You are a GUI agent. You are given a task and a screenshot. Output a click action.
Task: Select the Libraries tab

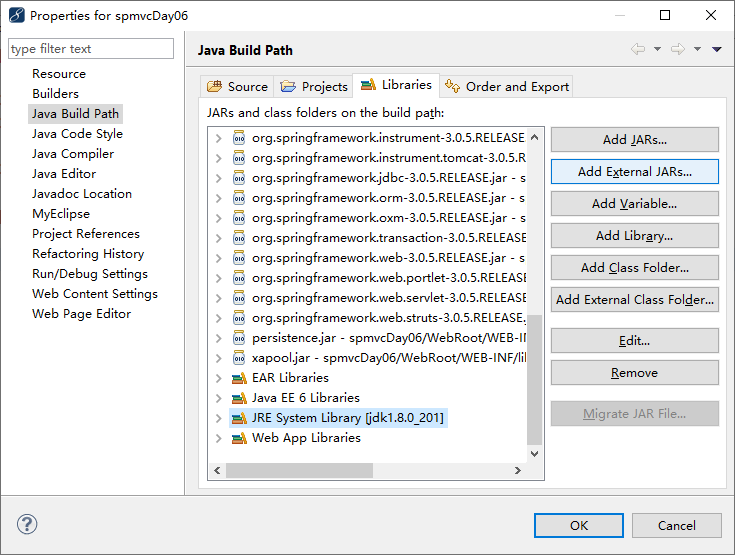[x=396, y=85]
